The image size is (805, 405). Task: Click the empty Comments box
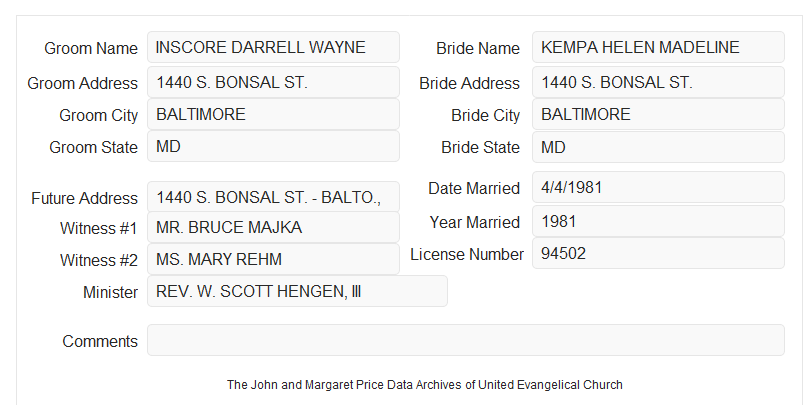coord(466,340)
